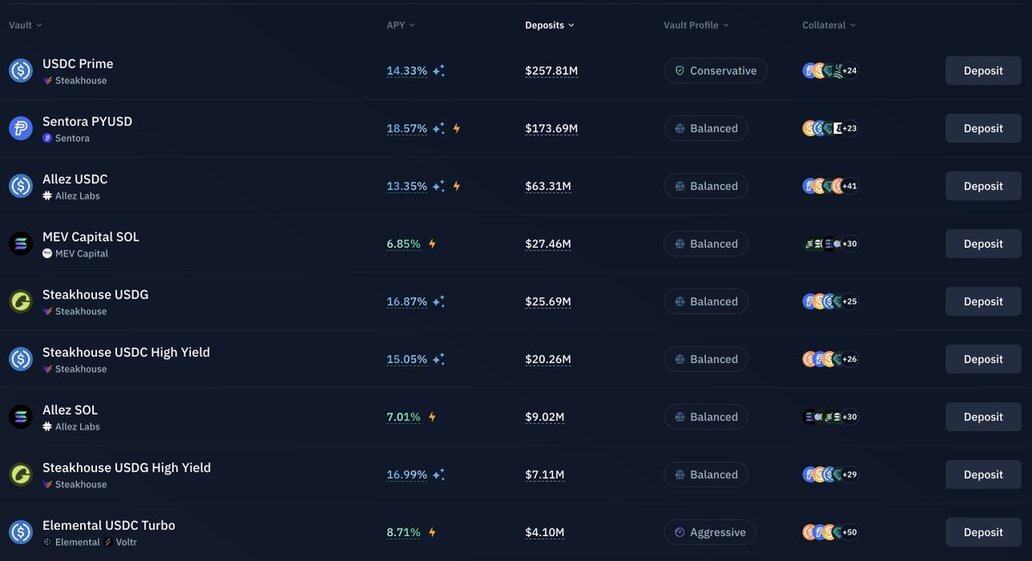
Task: Click sparkle icon next to USDC Prime APY
Action: click(438, 70)
